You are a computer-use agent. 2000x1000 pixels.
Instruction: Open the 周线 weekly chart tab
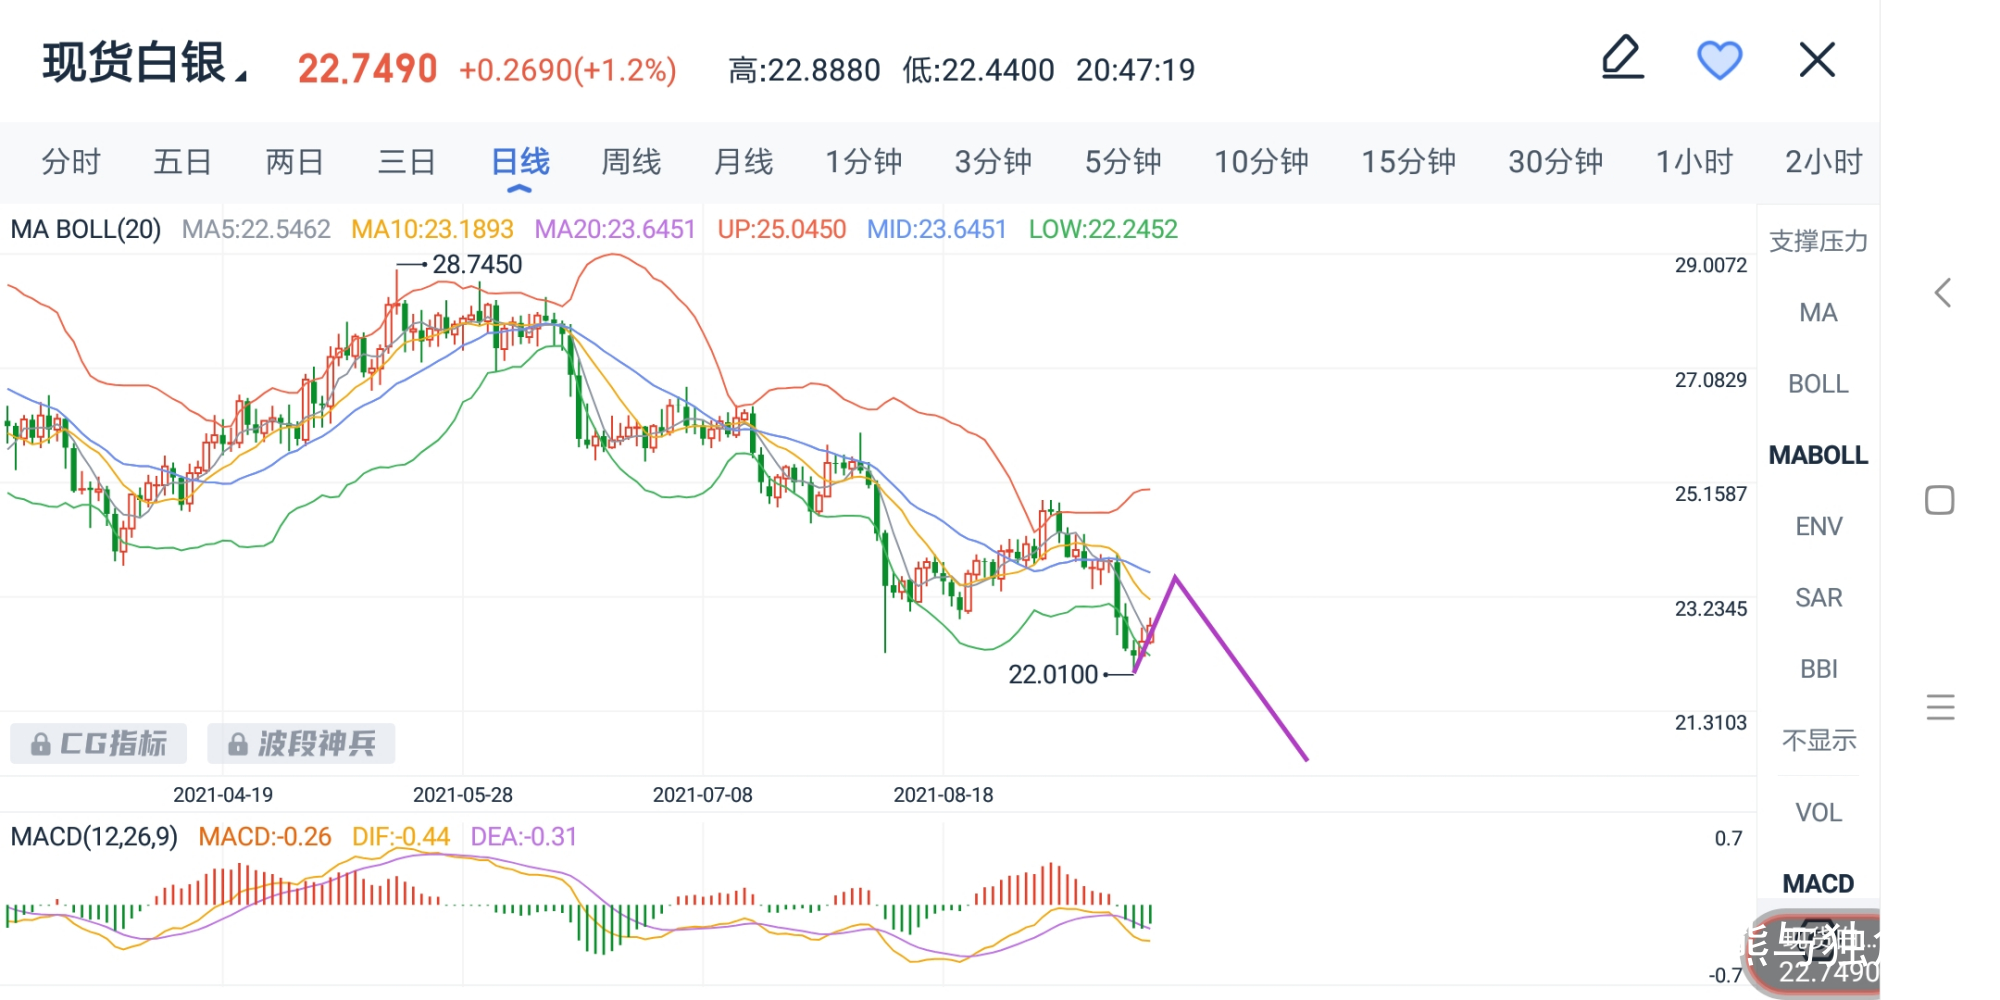pyautogui.click(x=631, y=161)
